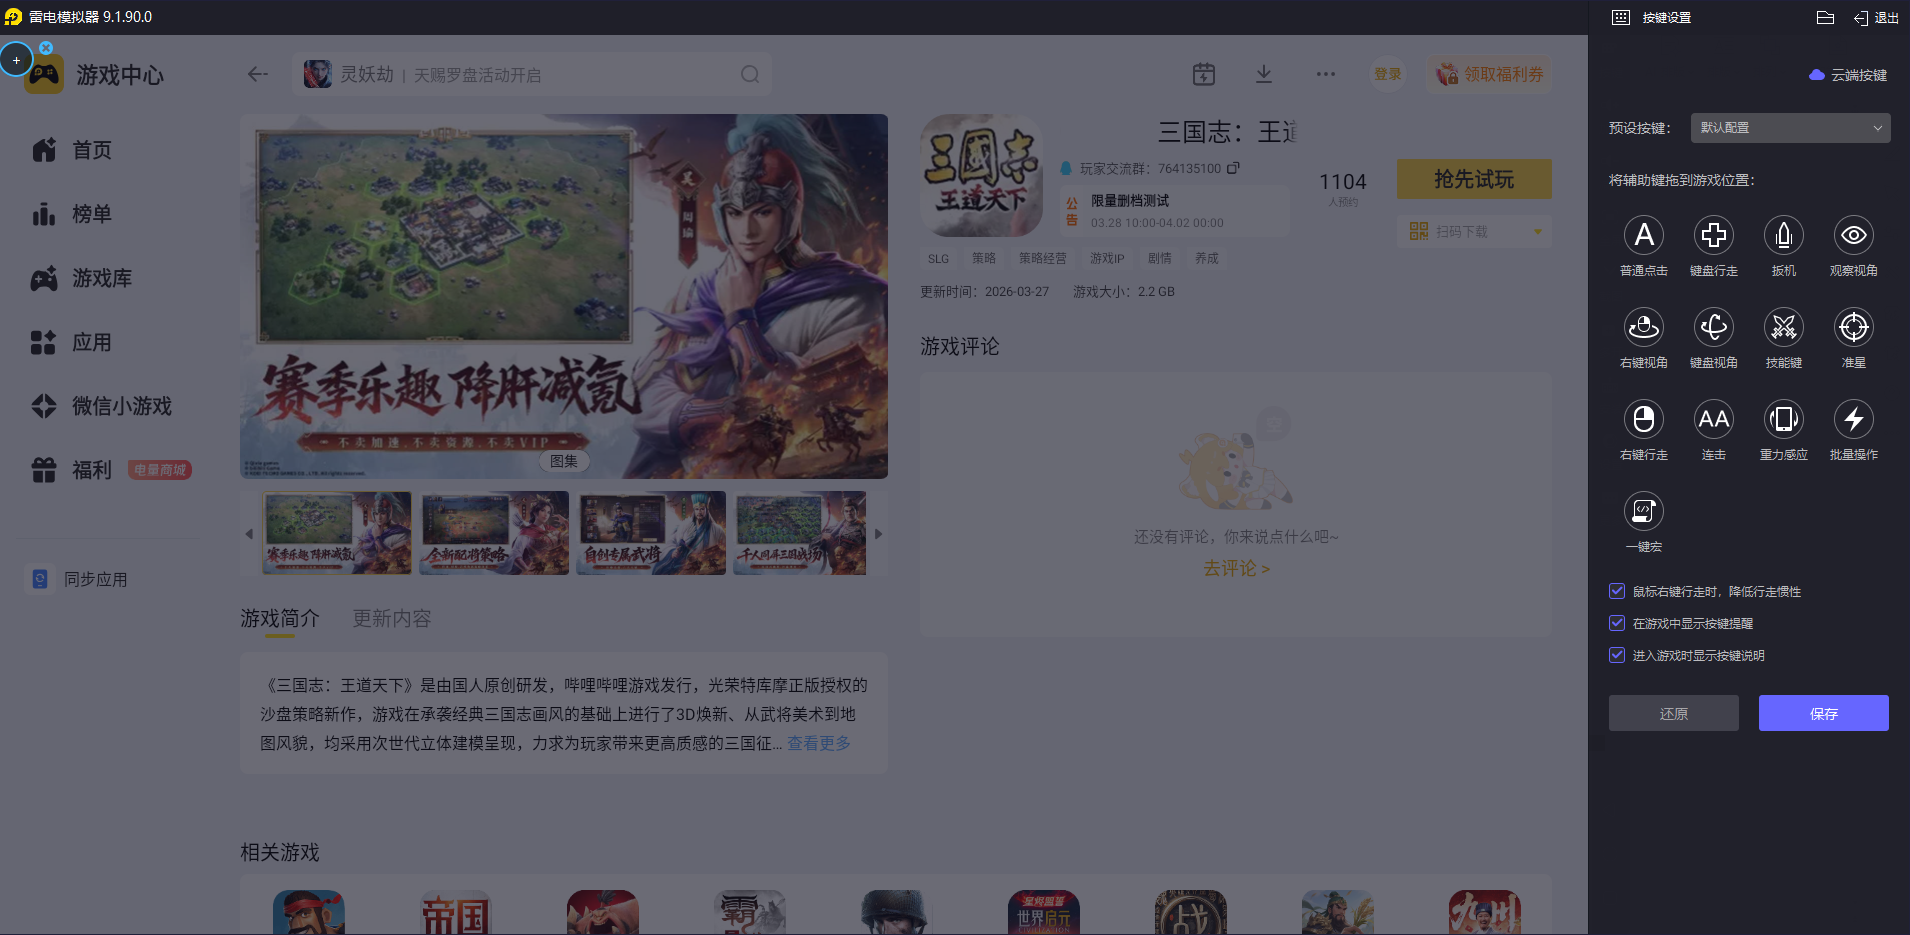The height and width of the screenshot is (935, 1910).
Task: Select the 一键宏 macro script icon
Action: [1643, 511]
